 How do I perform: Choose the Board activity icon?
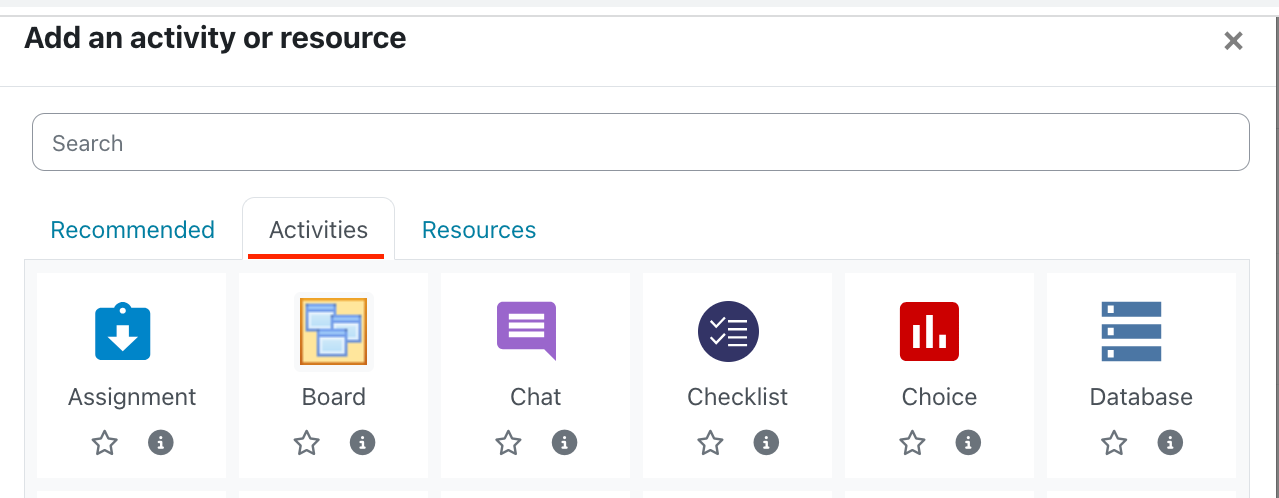pos(333,331)
